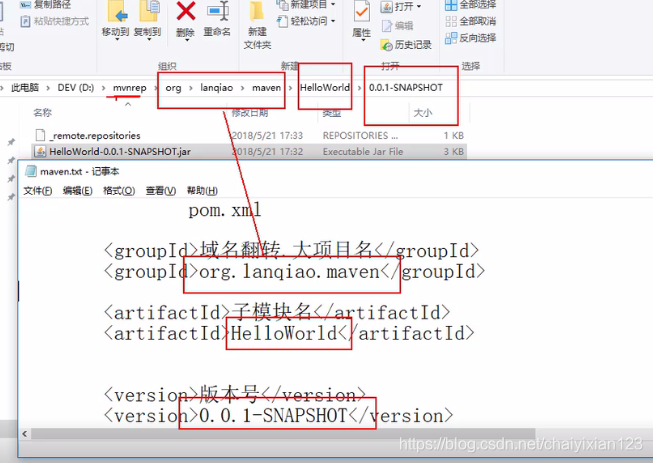Click the org.lanqiao.maven groupId text in Notepad
Image resolution: width=653 pixels, height=463 pixels.
[x=289, y=272]
